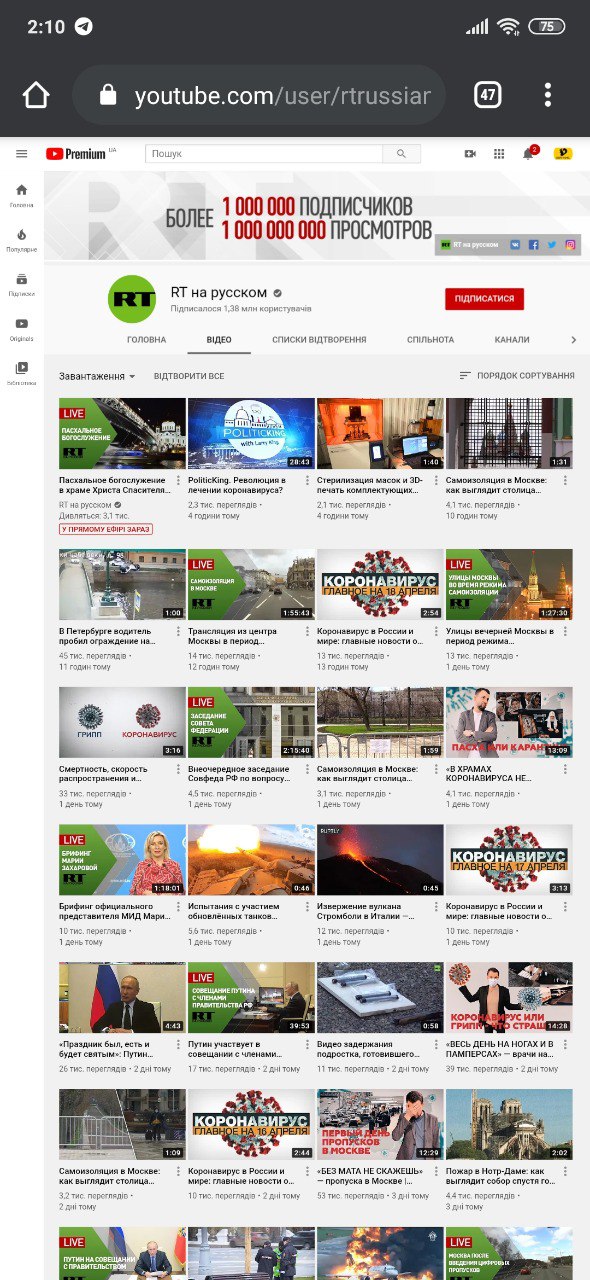The width and height of the screenshot is (590, 1280).
Task: Open options for «В храмах коронавируса» video
Action: tap(566, 770)
